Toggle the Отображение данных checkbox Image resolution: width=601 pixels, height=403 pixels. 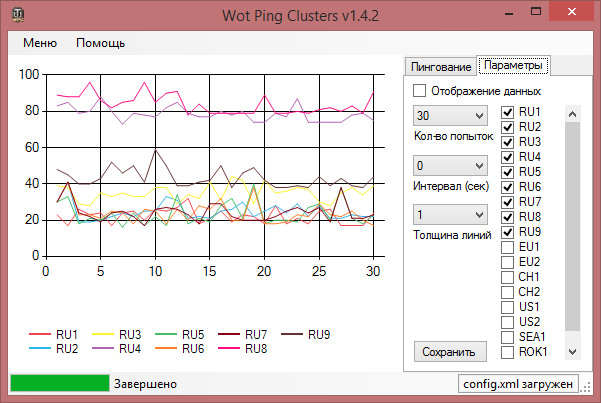(x=419, y=91)
